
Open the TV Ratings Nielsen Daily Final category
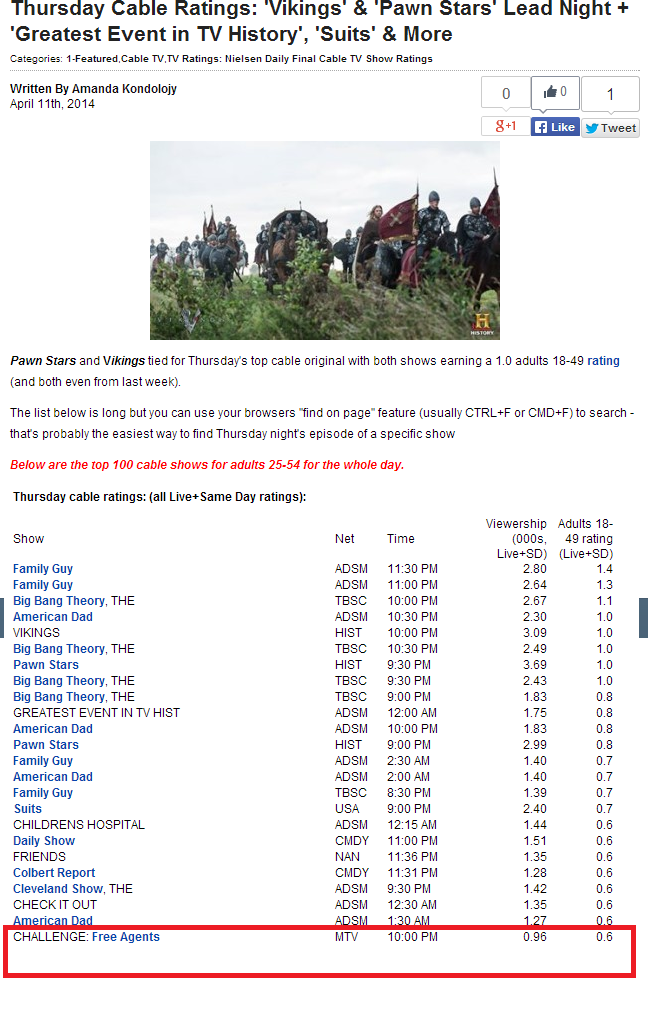pyautogui.click(x=300, y=59)
